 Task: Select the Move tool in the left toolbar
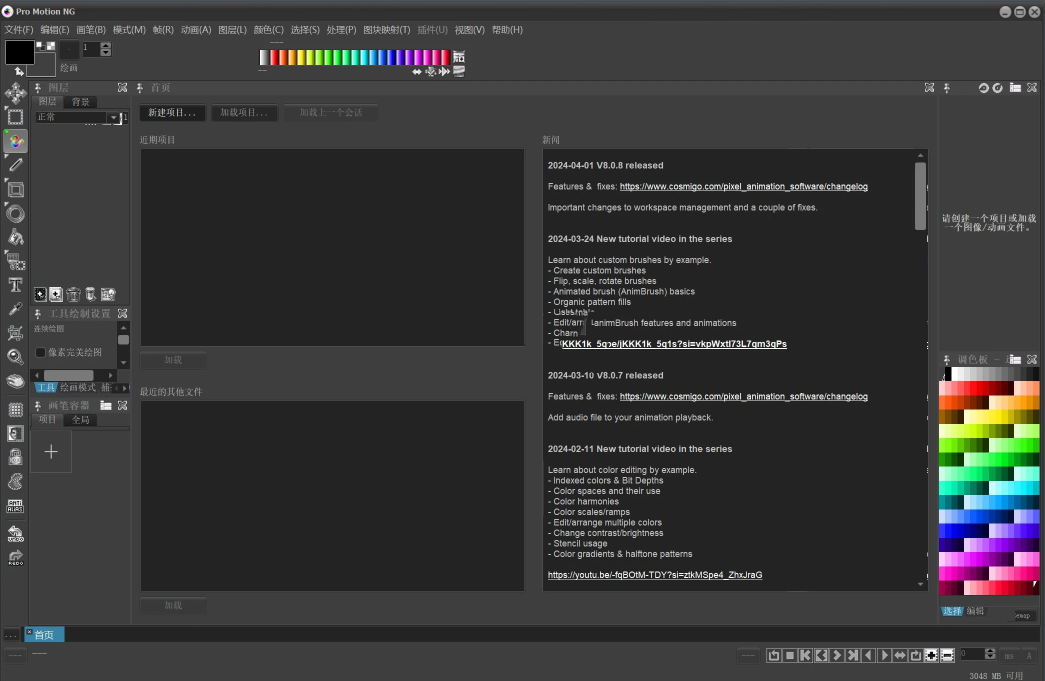click(15, 93)
